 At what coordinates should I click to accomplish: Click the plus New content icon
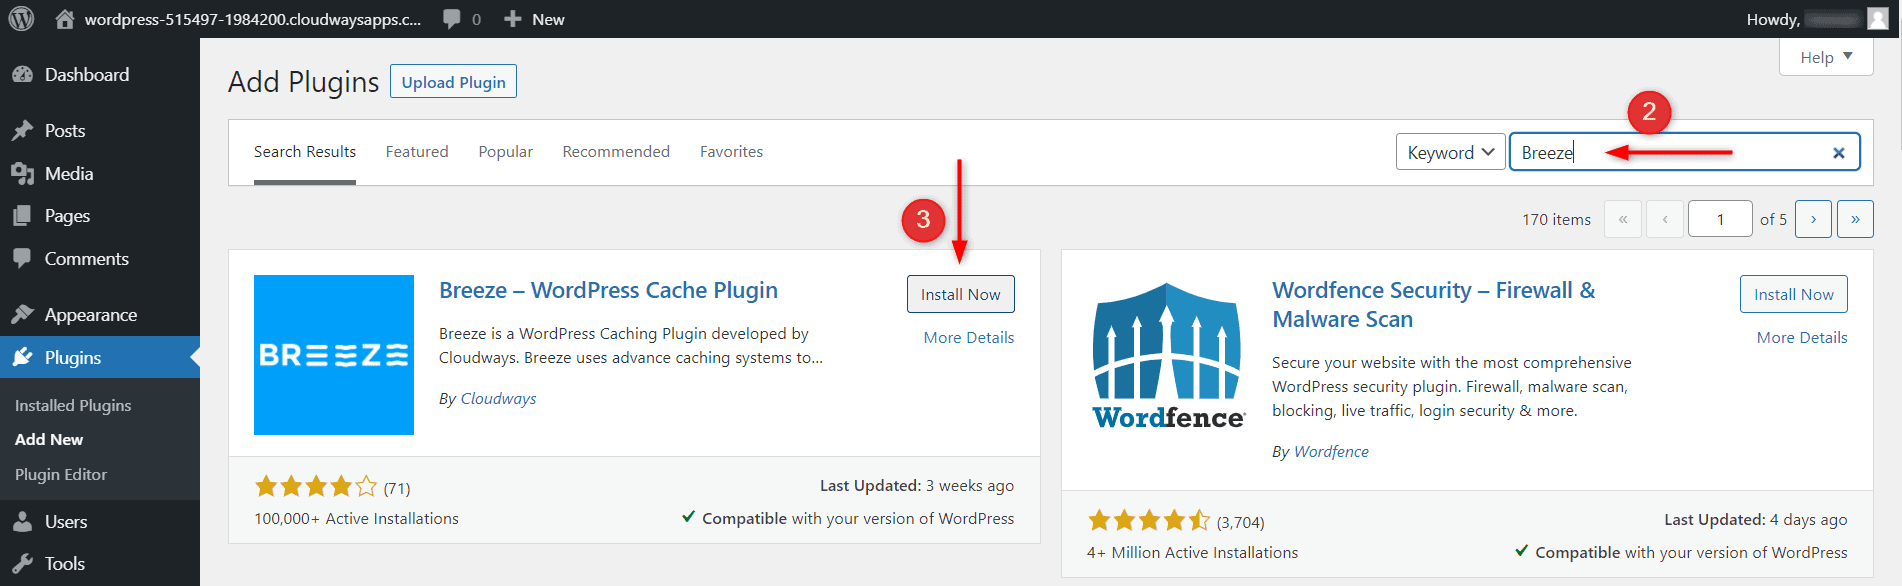coord(513,19)
